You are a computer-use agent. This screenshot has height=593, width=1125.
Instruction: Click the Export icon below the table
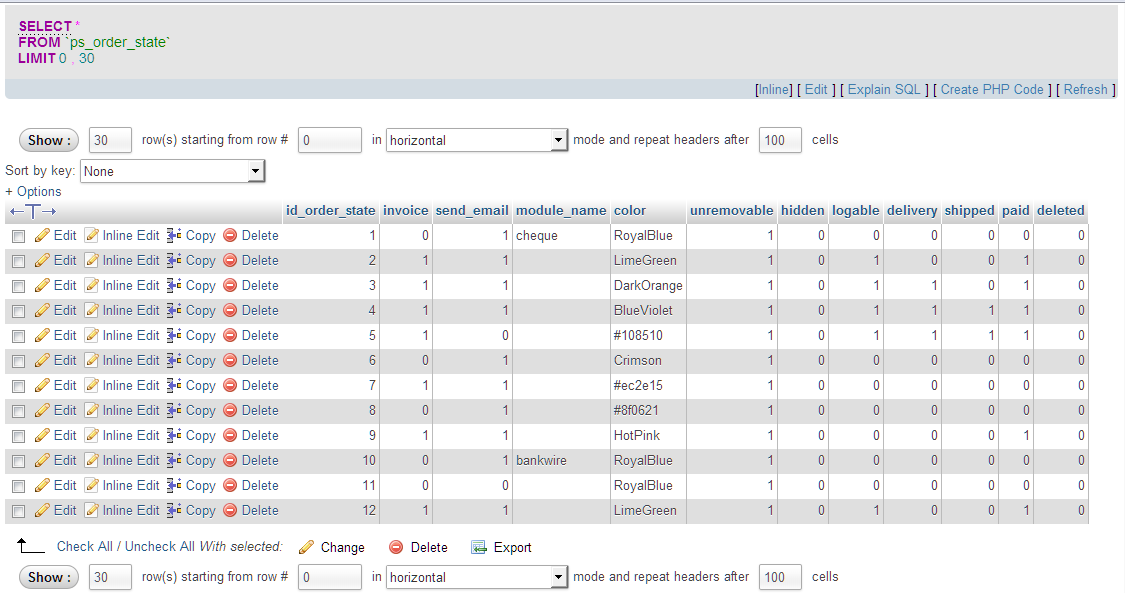point(479,548)
